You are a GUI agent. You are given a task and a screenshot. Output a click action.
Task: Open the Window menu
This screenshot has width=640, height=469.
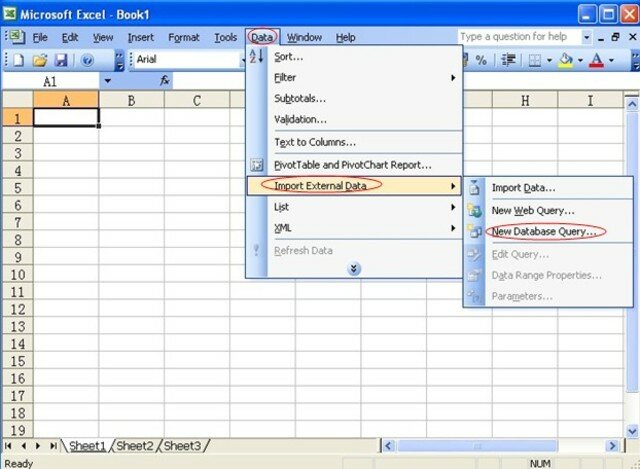[x=304, y=38]
